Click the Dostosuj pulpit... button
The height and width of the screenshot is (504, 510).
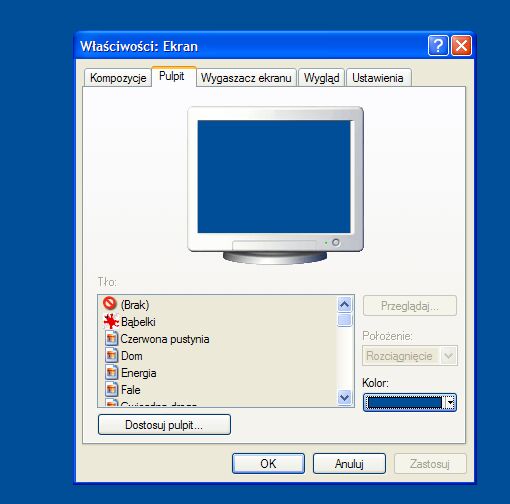coord(164,425)
